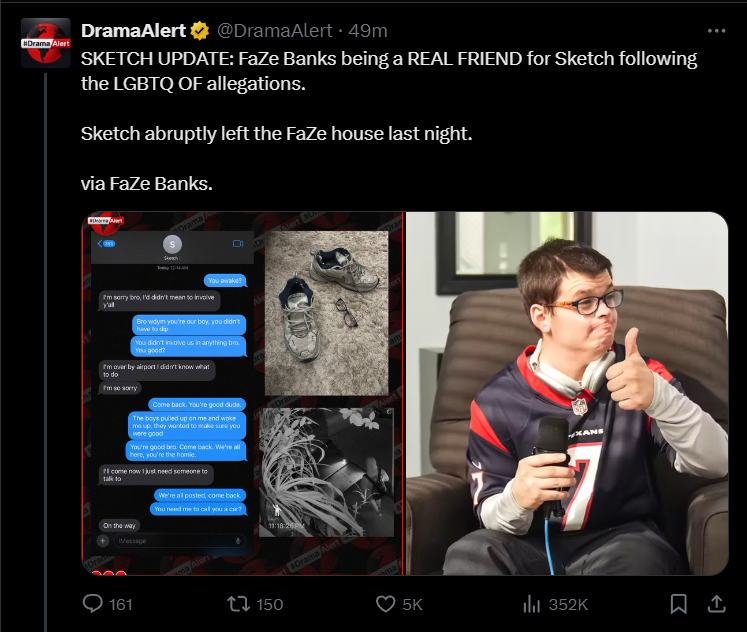Open the thumbs-up Texans jersey photo

tap(567, 393)
